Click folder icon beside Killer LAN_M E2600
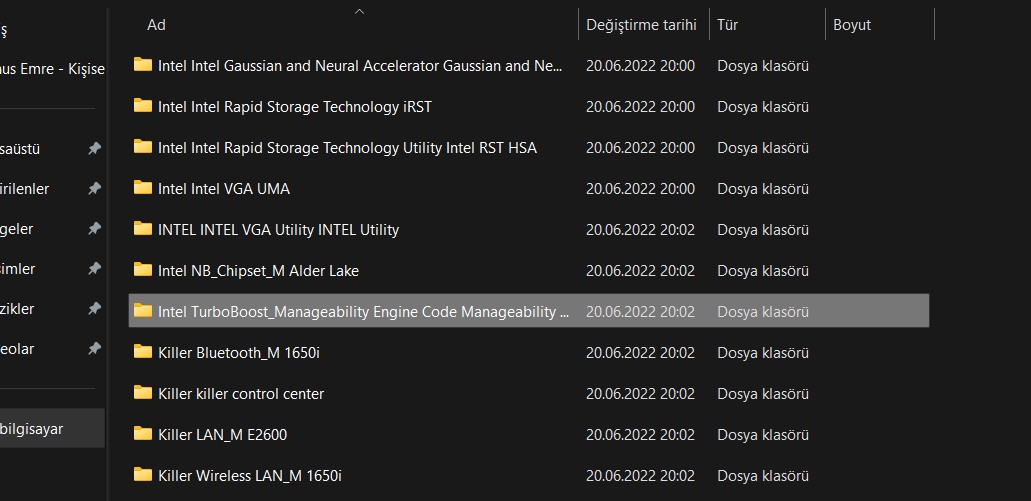 coord(142,434)
